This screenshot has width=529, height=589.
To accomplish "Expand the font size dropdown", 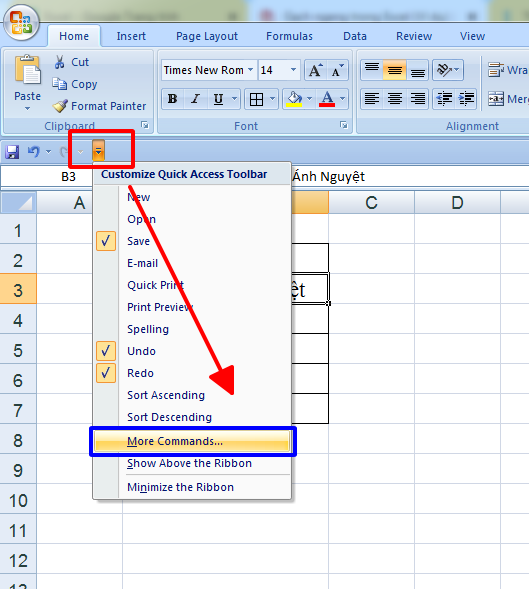I will coord(293,70).
